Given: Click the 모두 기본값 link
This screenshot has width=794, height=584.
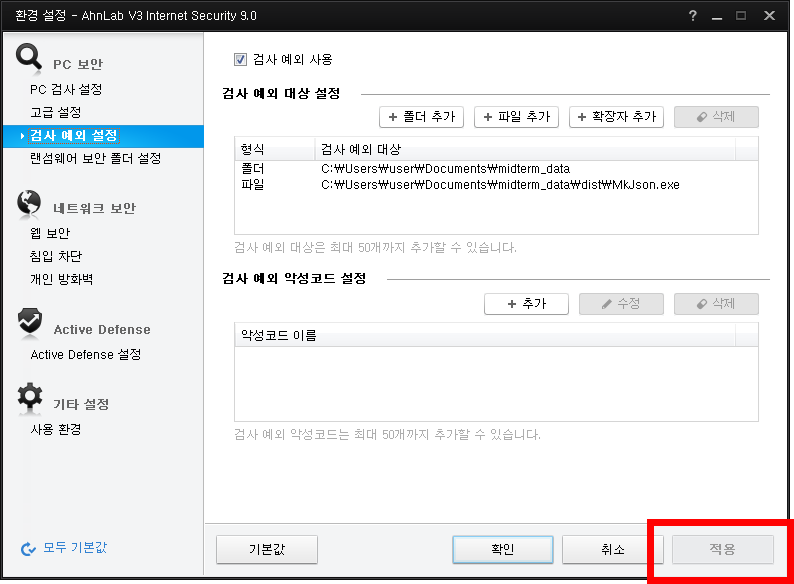Looking at the screenshot, I should [75, 548].
